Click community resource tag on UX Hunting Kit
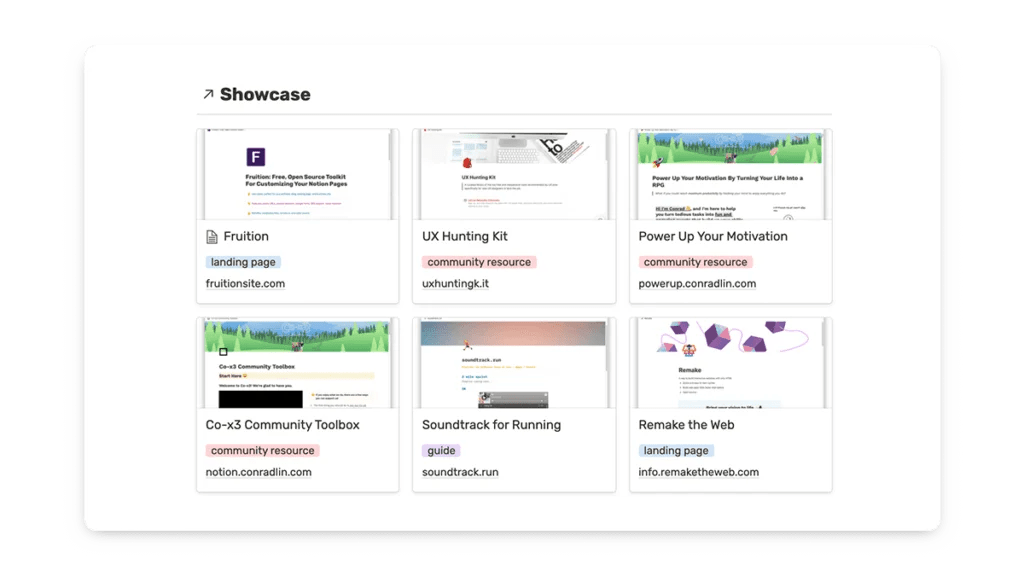The width and height of the screenshot is (1024, 576). (479, 262)
